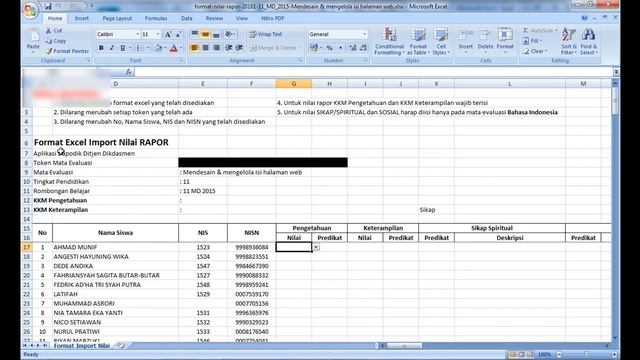Decrease decimal places
This screenshot has width=640, height=360.
point(363,48)
